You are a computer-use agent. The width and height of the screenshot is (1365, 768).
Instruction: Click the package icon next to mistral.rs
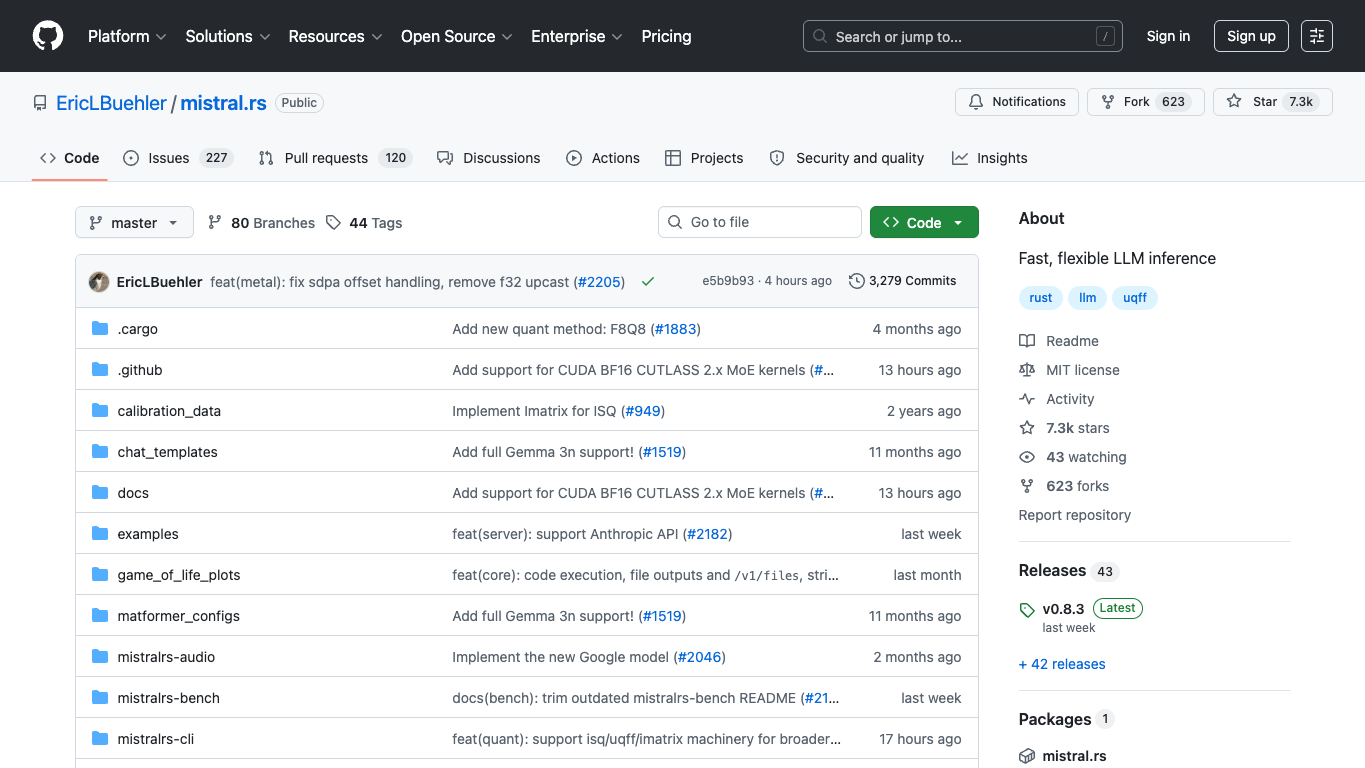click(1027, 756)
